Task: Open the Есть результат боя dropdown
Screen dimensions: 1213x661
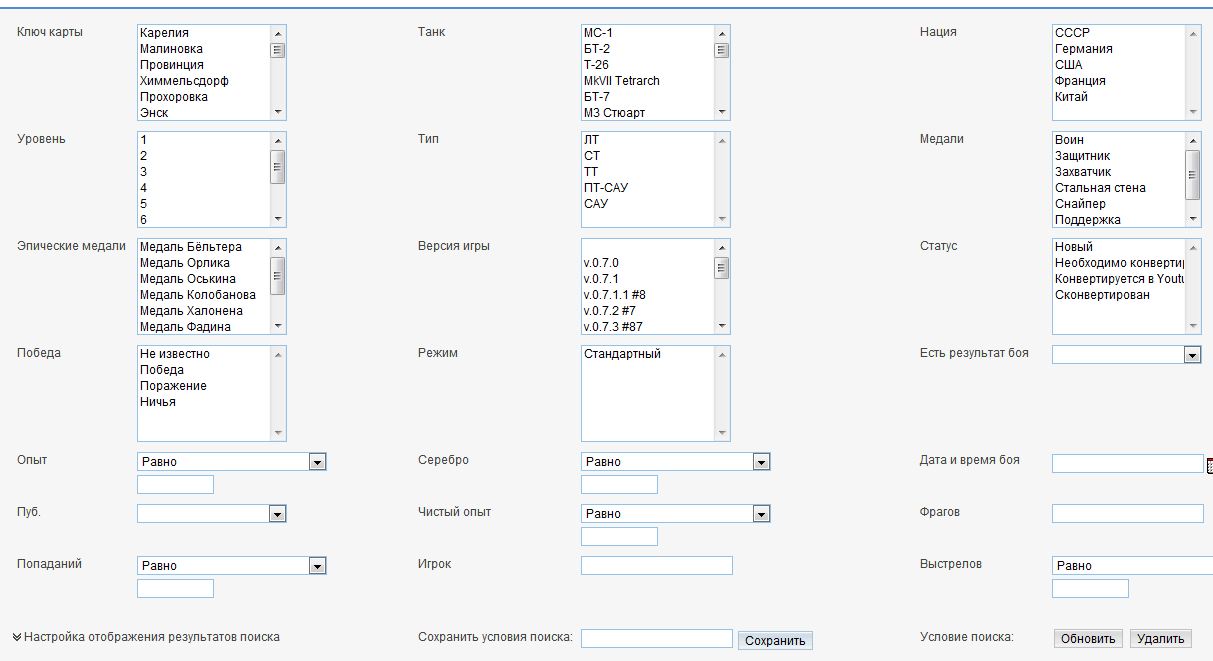Action: click(1191, 355)
